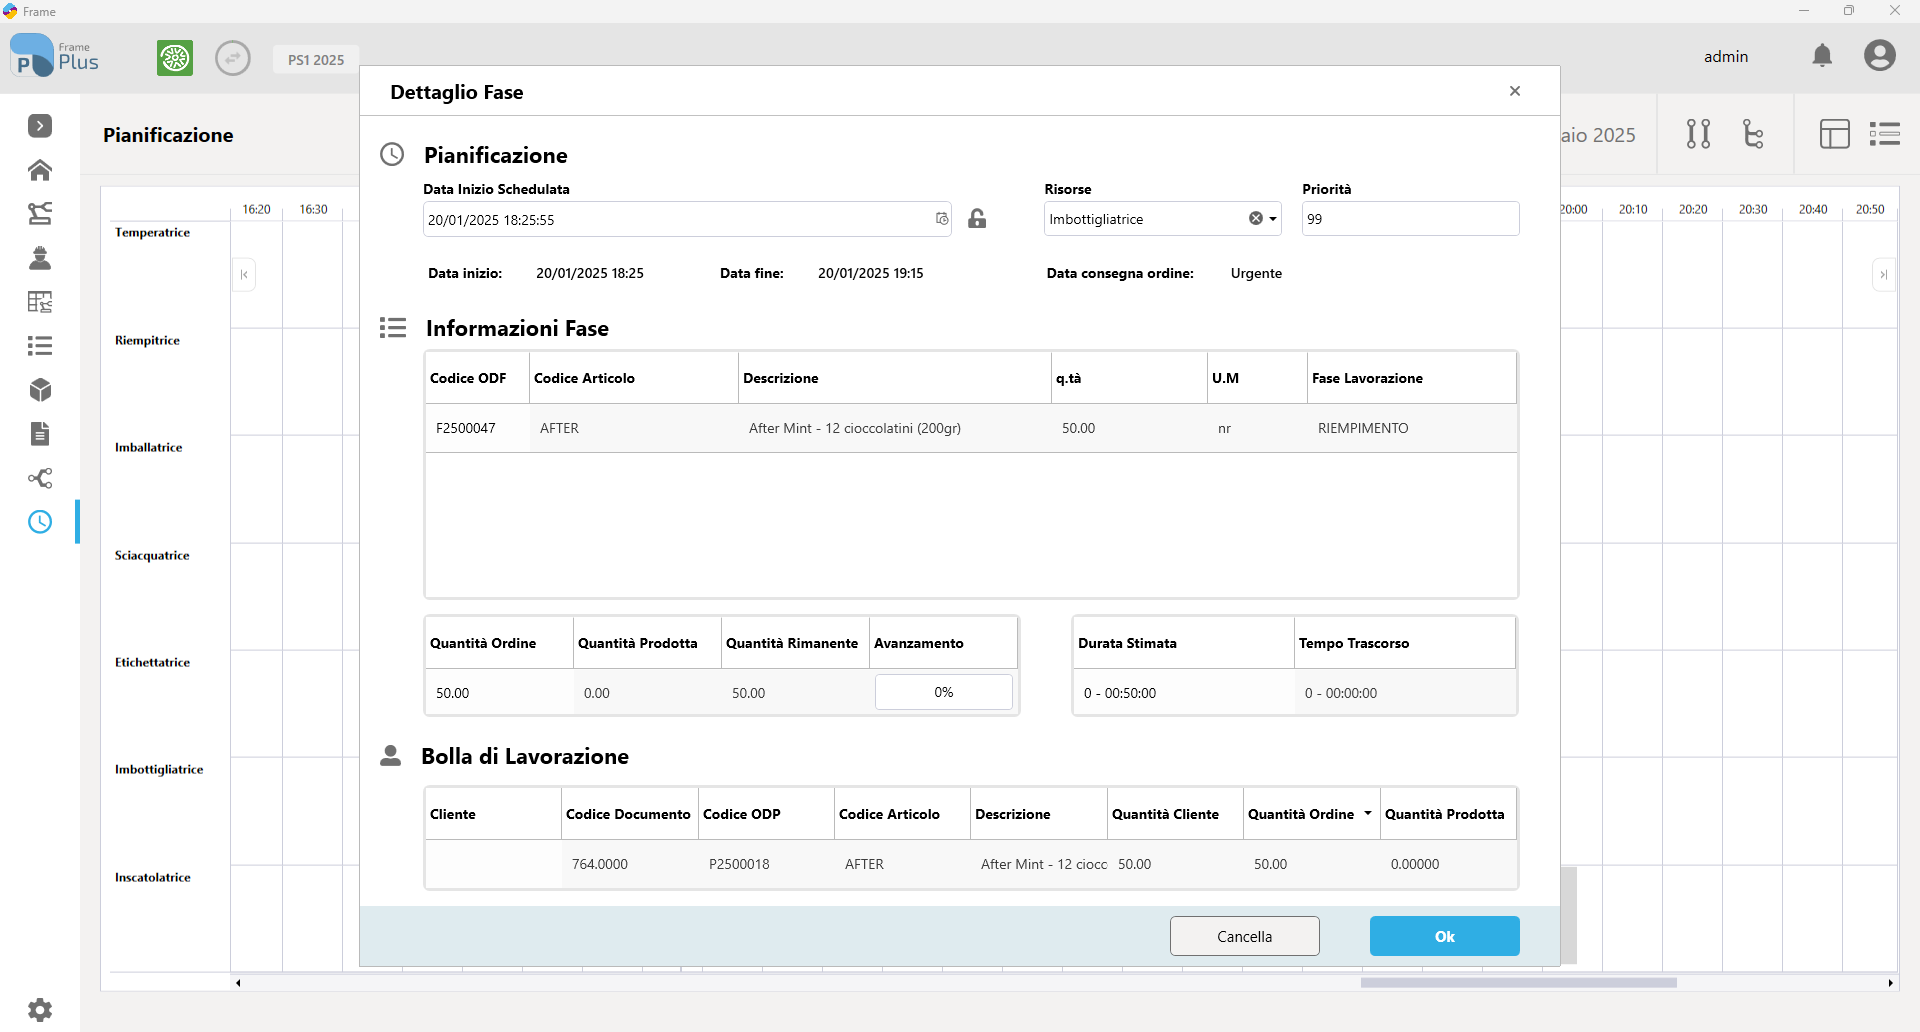
Task: Click scrollbar left arrow
Action: [238, 983]
